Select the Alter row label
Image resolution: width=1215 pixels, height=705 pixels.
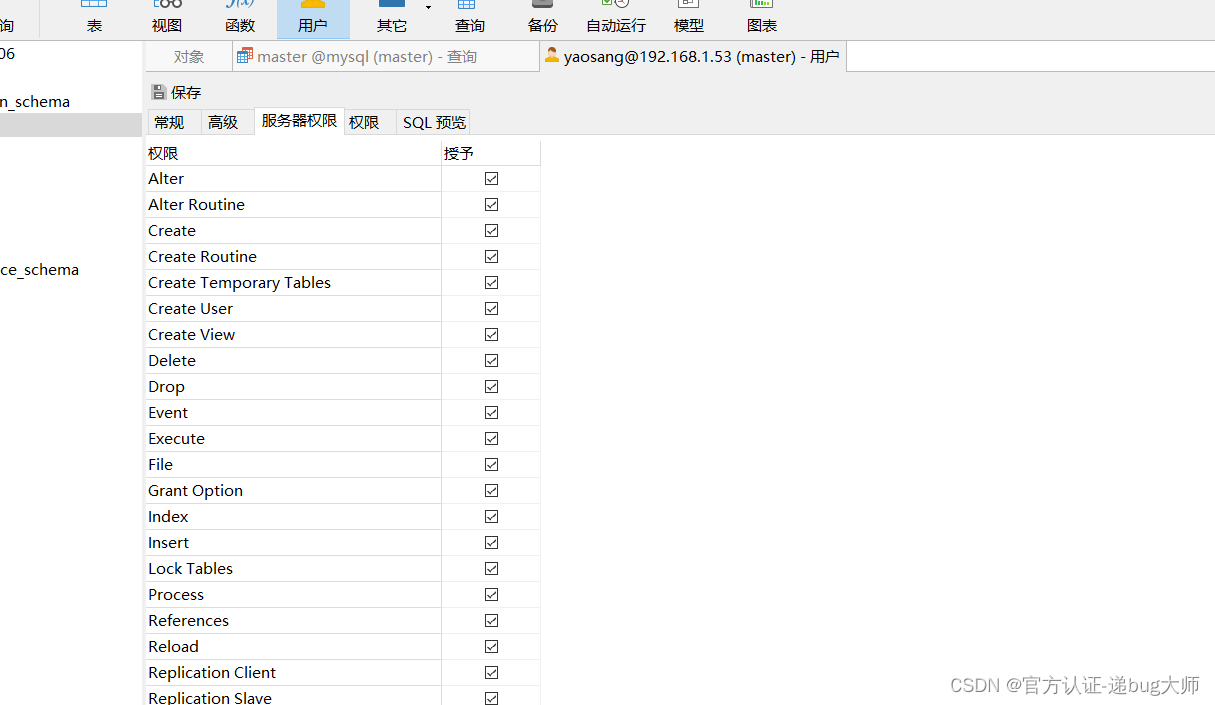click(166, 179)
